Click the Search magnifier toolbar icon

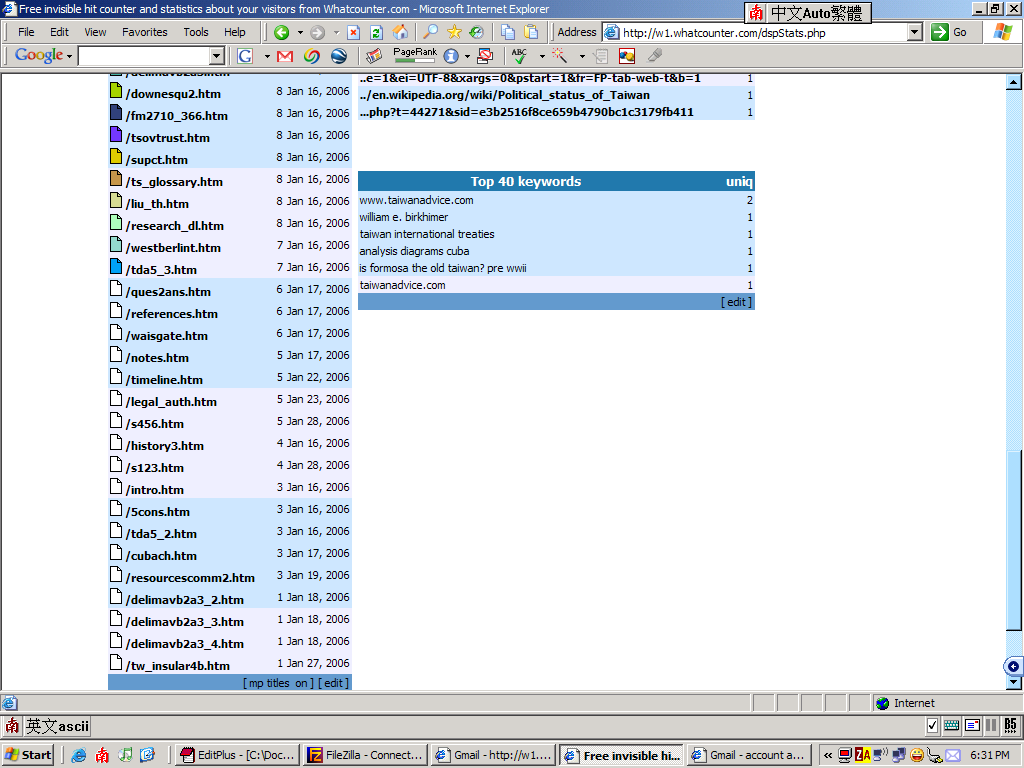(430, 32)
